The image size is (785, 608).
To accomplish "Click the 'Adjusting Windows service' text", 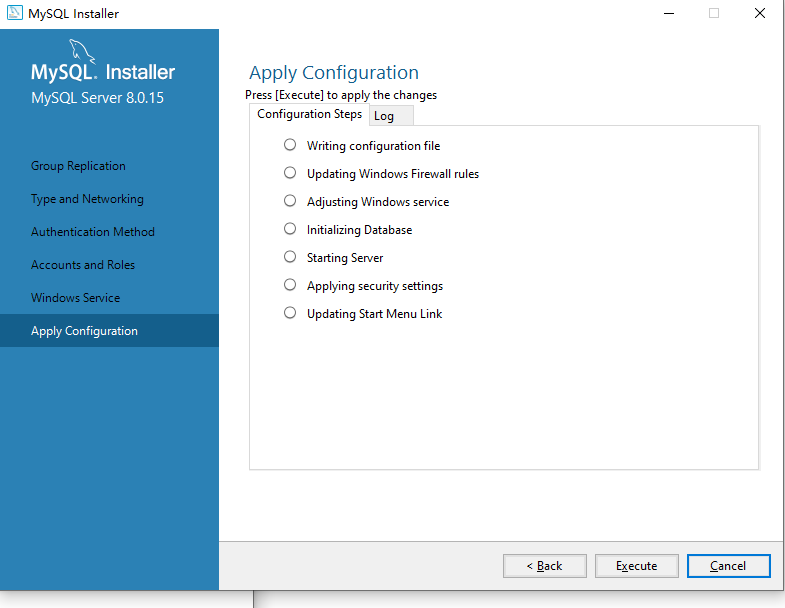I will [378, 202].
